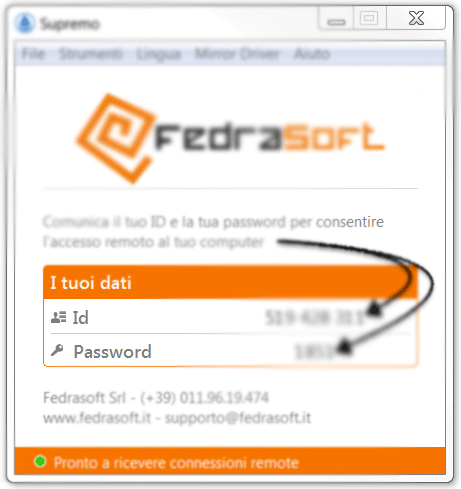Close the Supremo window
Viewport: 461px width, 489px height.
pos(416,18)
